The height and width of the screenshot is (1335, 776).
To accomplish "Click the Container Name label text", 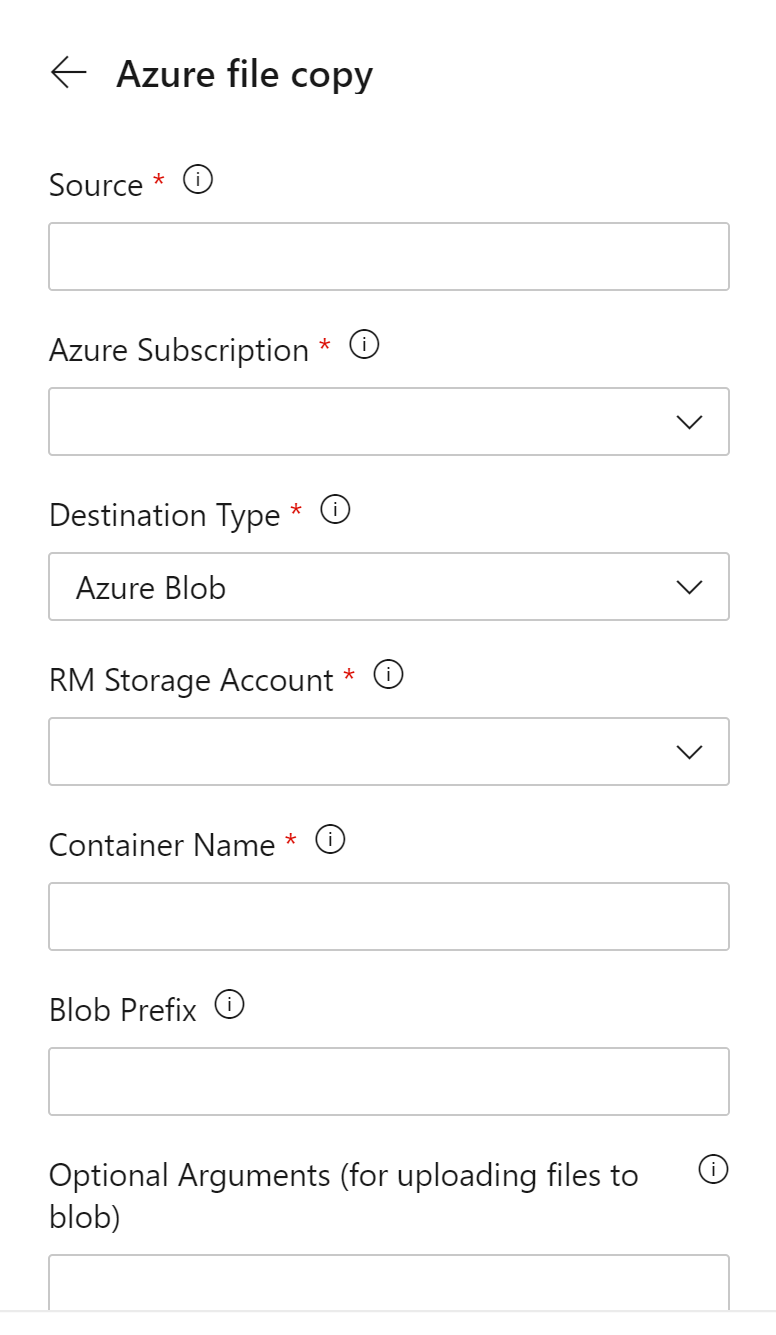I will coord(162,845).
